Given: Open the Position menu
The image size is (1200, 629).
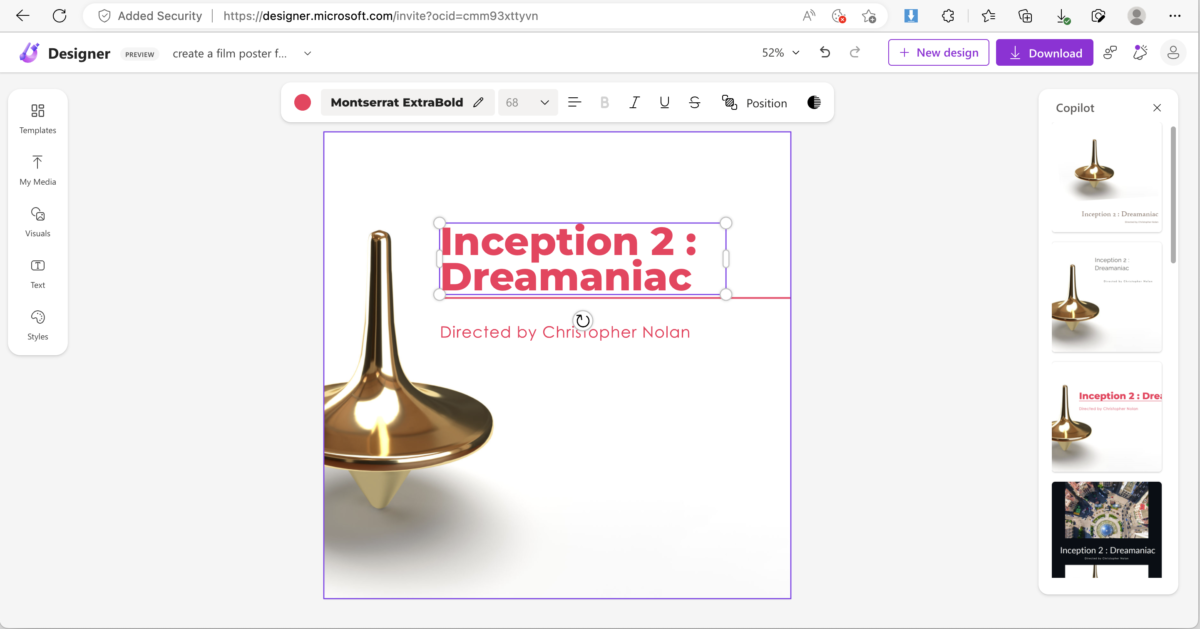Looking at the screenshot, I should click(755, 103).
